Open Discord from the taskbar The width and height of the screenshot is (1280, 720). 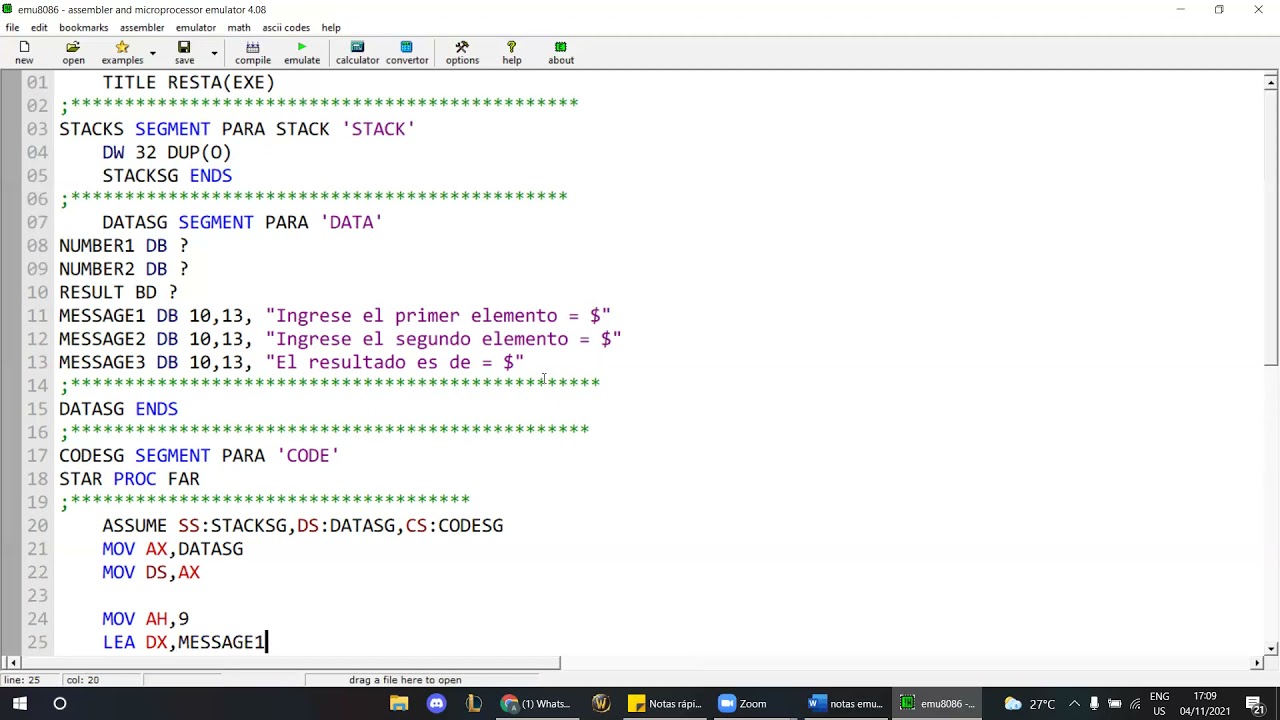pyautogui.click(x=436, y=704)
